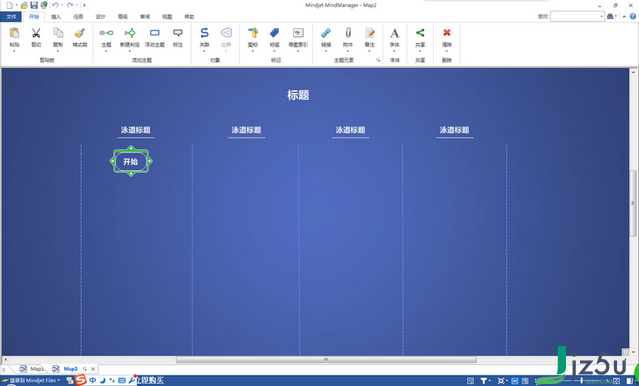
Task: Switch to the Insert ribbon tab
Action: tap(56, 17)
